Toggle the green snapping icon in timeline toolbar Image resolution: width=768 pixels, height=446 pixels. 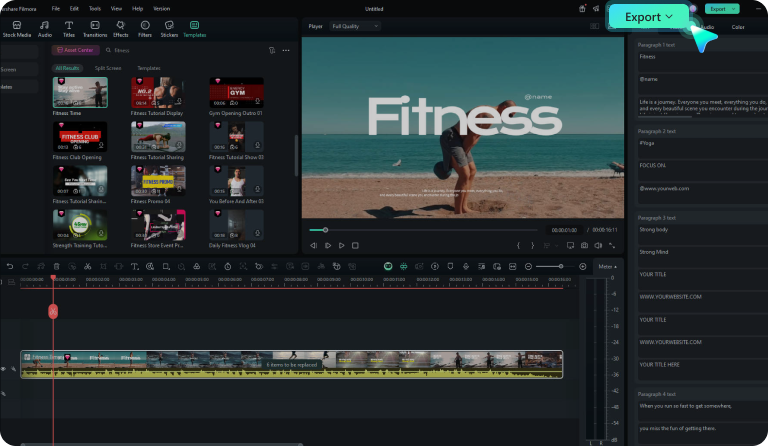coord(404,266)
